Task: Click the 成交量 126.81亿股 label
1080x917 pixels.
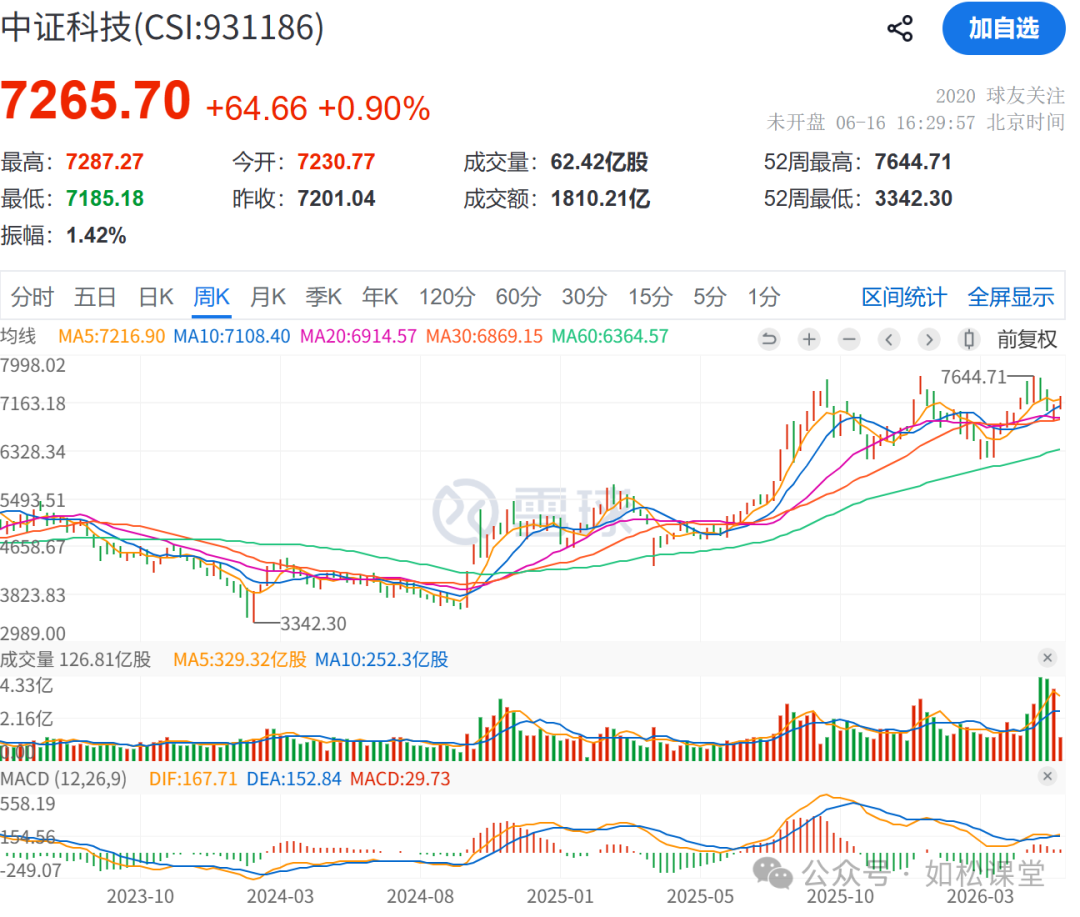Action: coord(76,659)
